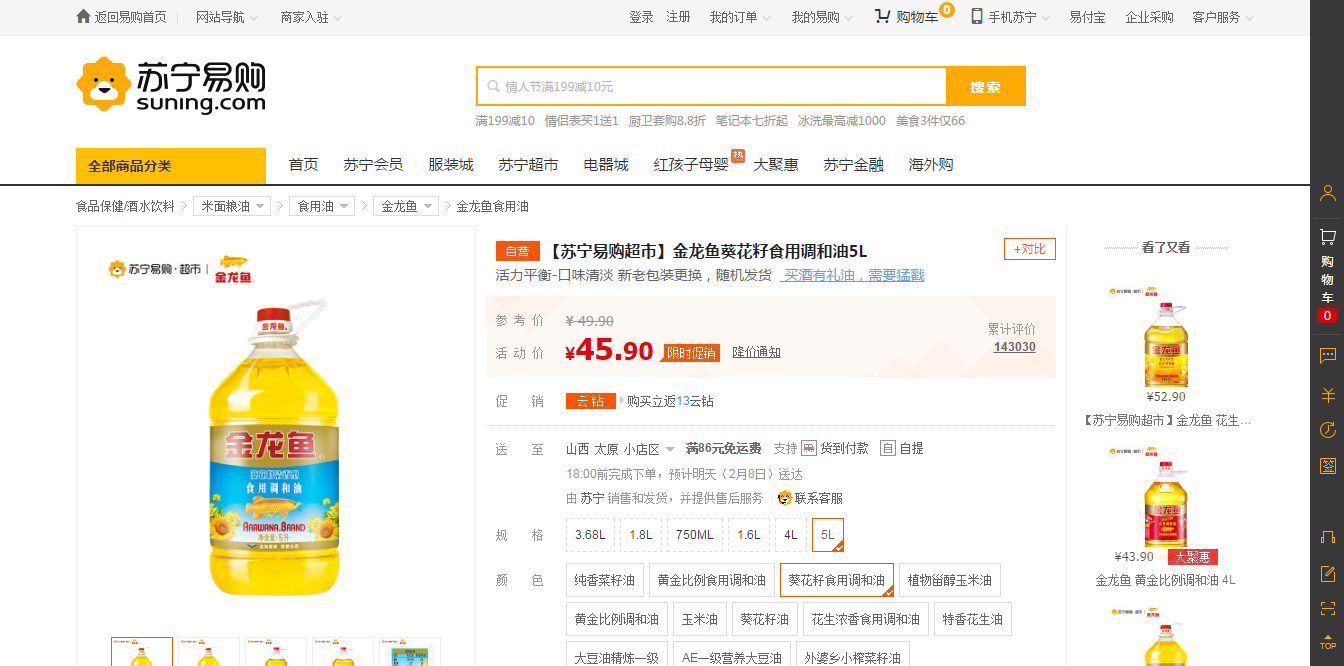Open the 苏宁超市 navigation tab
This screenshot has width=1344, height=666.
point(528,165)
